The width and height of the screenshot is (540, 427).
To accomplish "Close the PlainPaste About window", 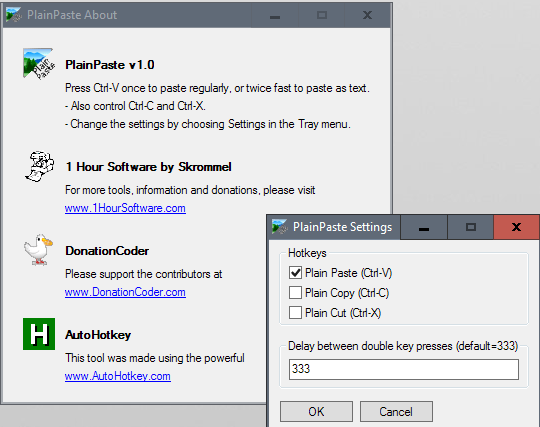I will 367,15.
